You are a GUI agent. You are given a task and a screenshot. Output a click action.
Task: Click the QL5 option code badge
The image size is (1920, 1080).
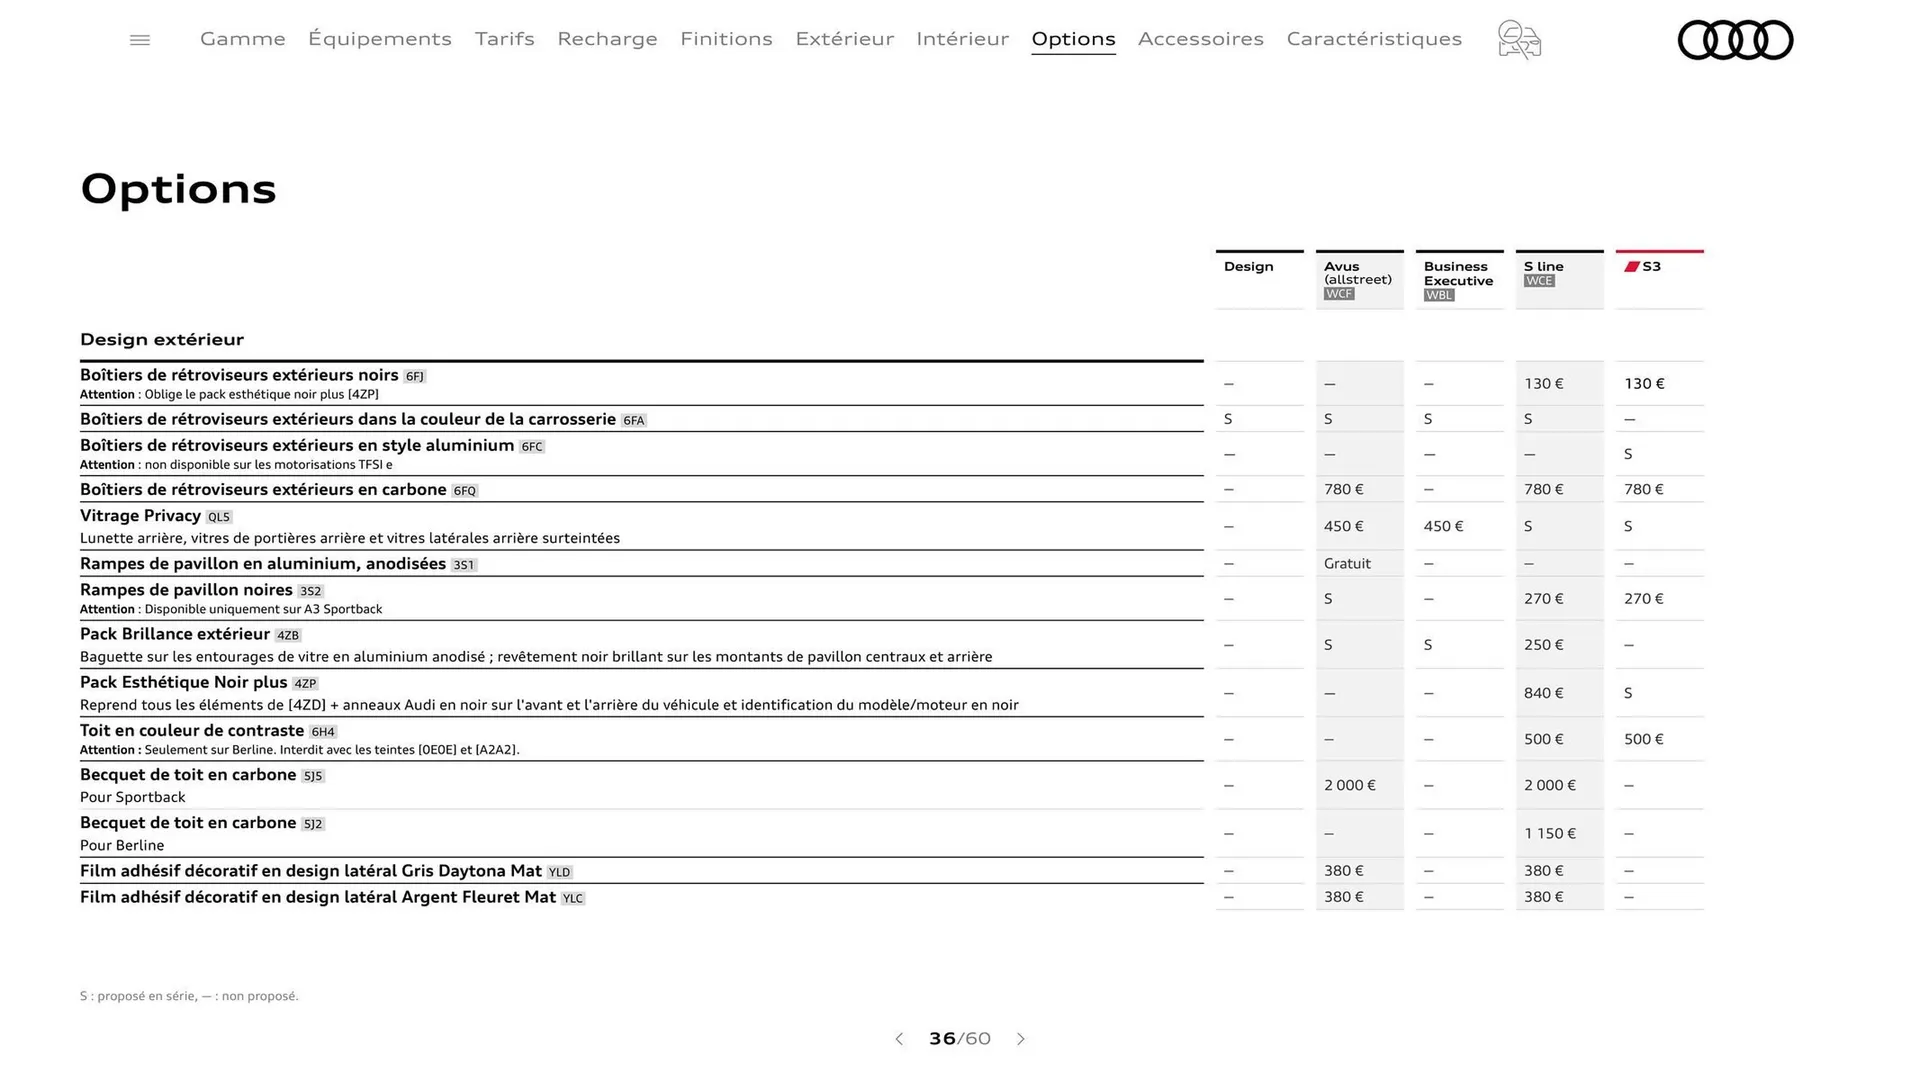click(219, 517)
